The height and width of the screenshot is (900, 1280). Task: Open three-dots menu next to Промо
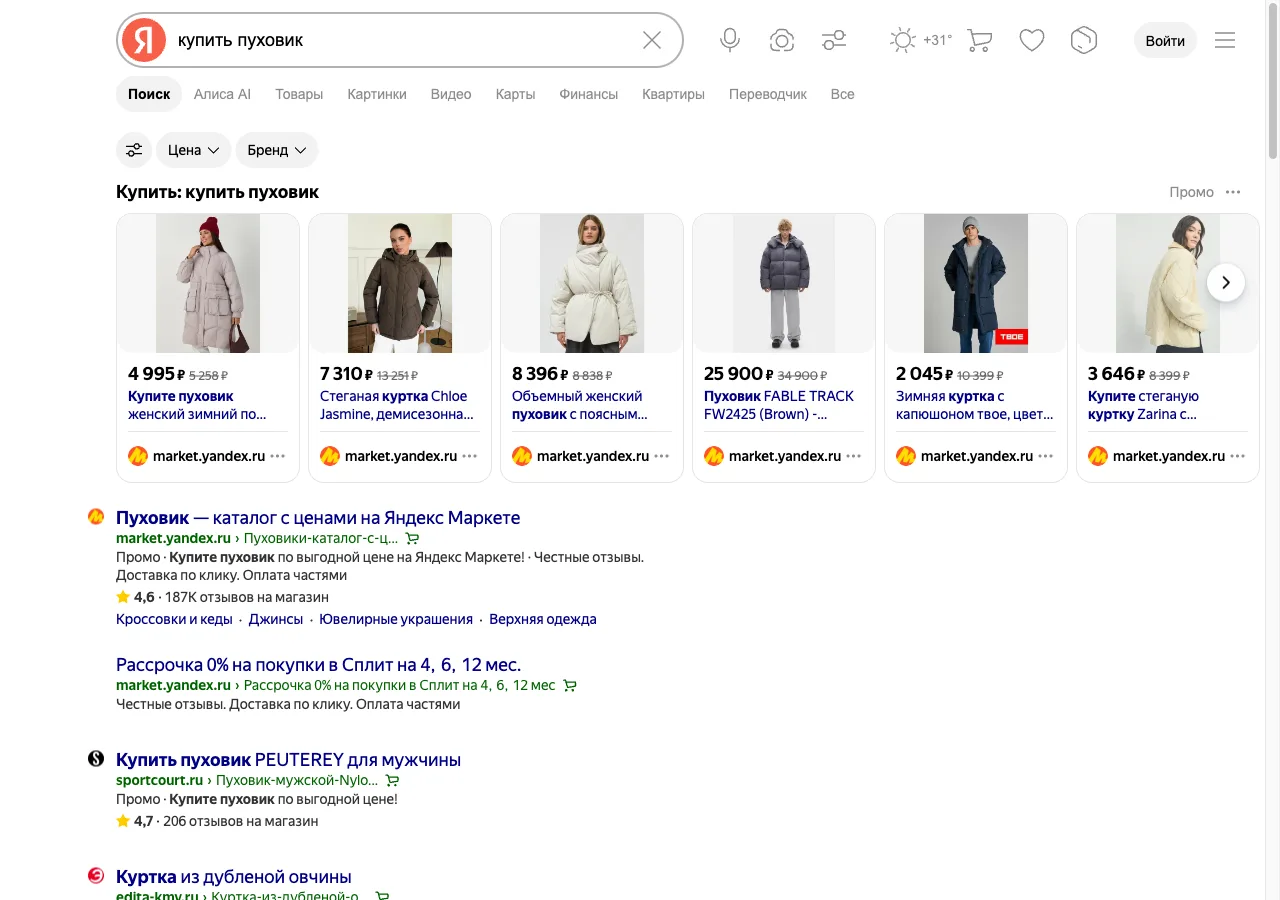coord(1233,192)
